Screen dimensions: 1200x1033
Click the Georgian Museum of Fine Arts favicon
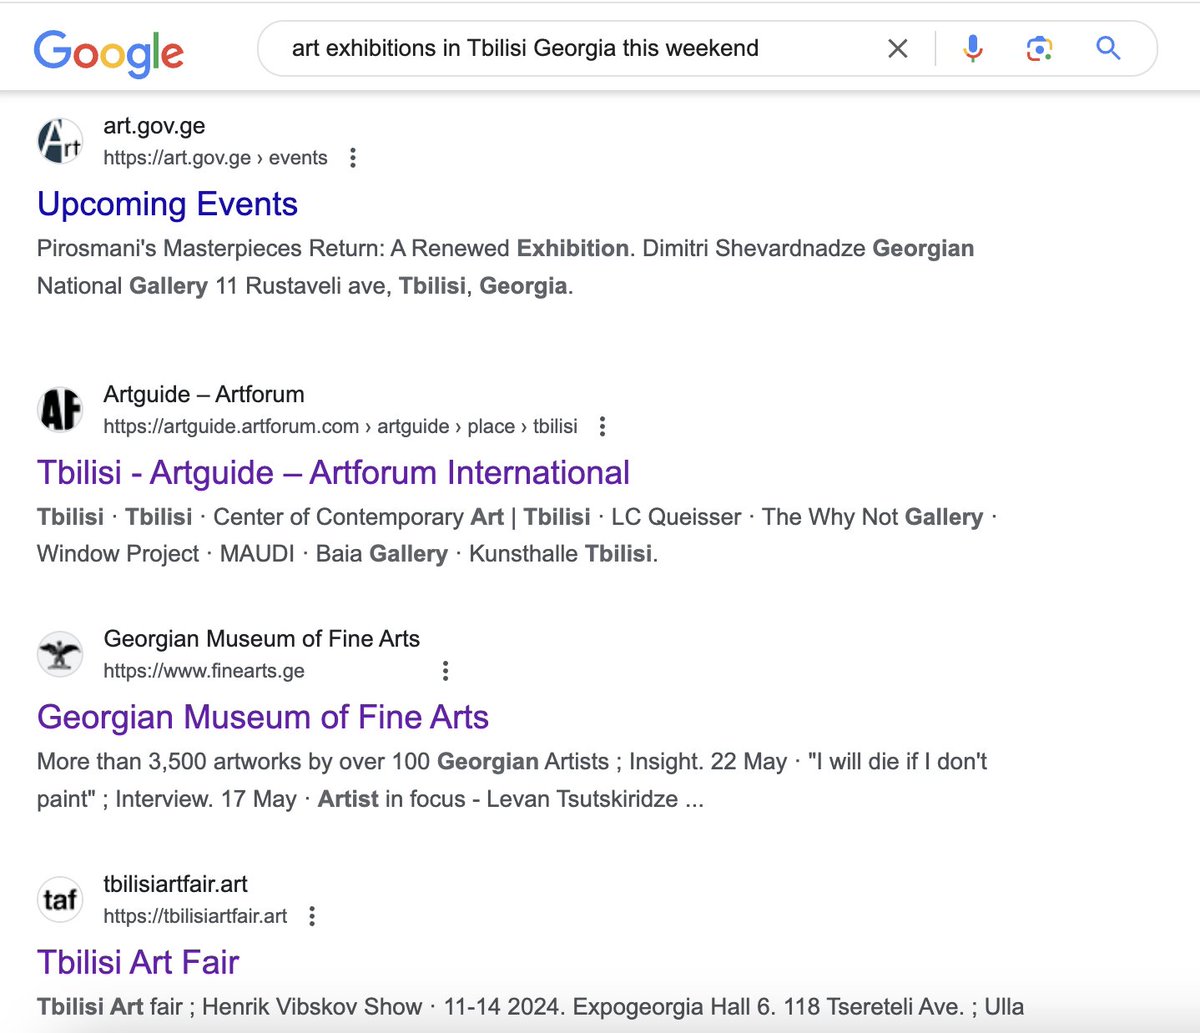coord(60,655)
